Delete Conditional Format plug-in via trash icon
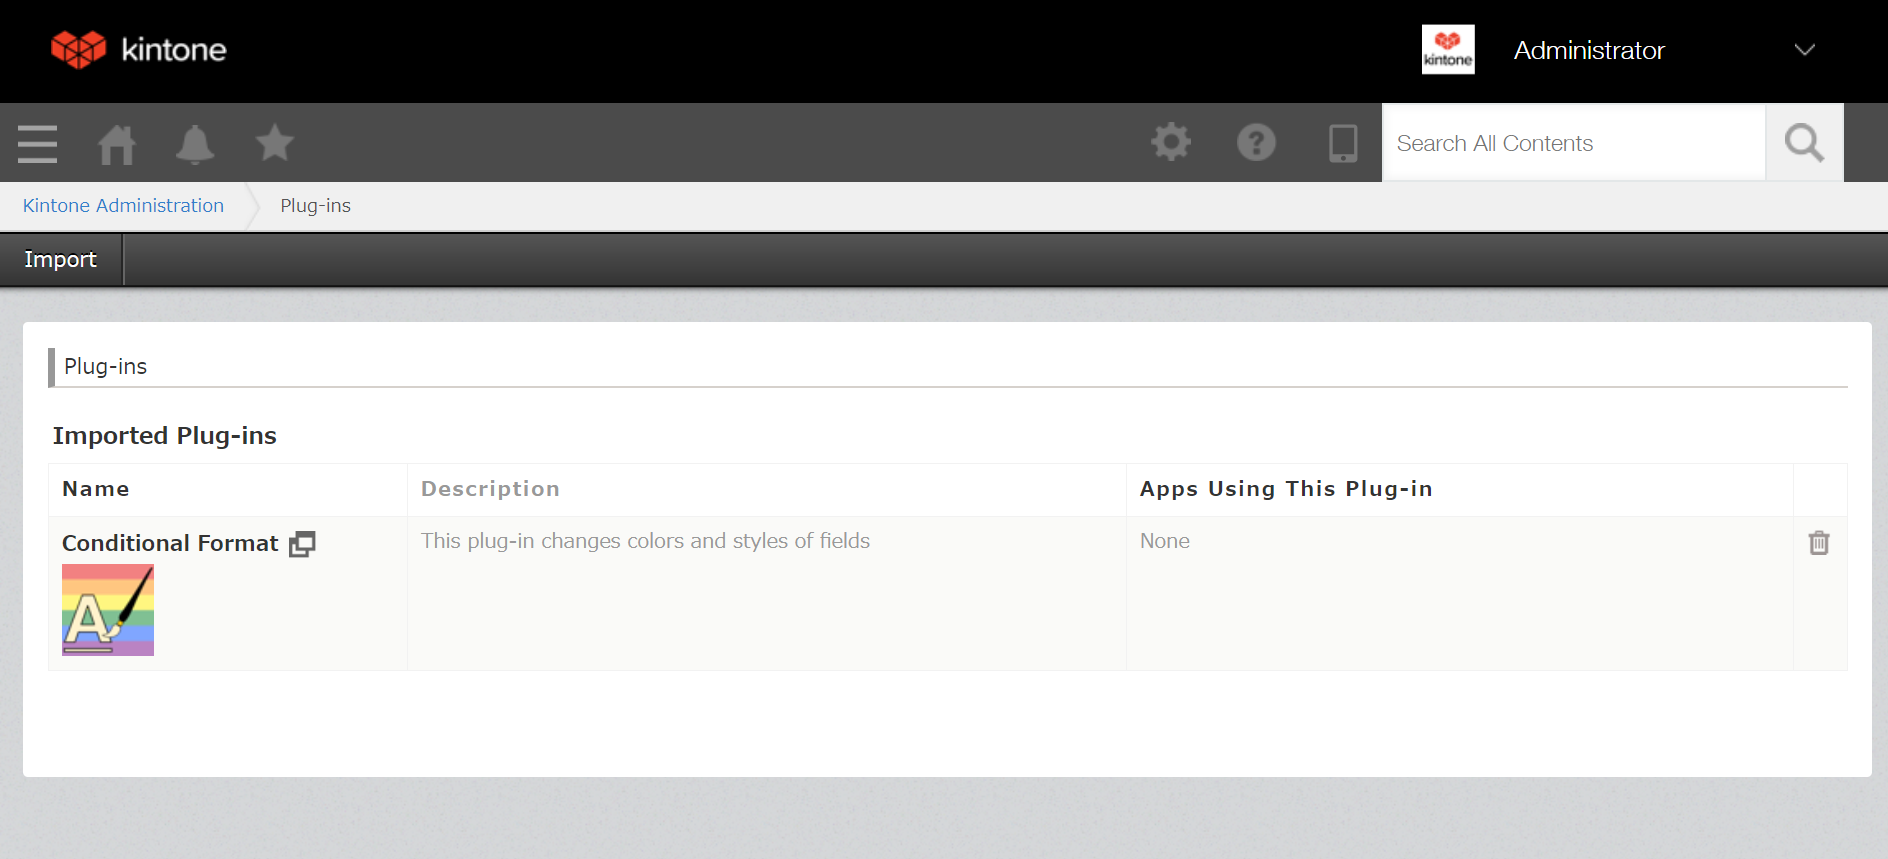The image size is (1888, 859). point(1819,543)
